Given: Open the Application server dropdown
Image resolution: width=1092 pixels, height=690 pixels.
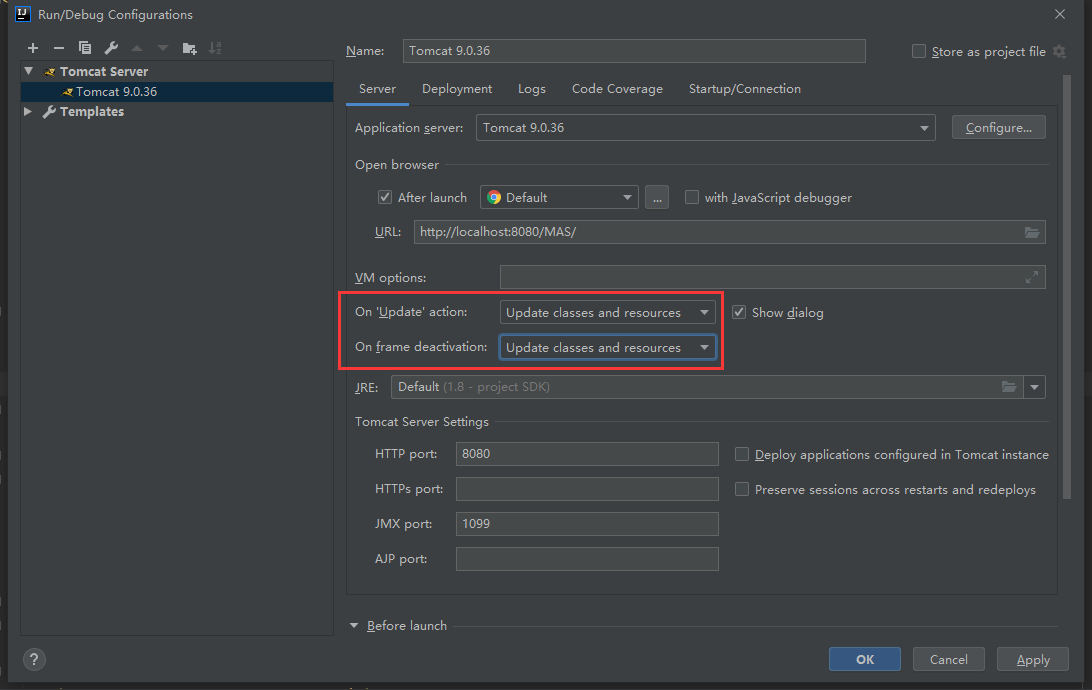Looking at the screenshot, I should point(705,128).
